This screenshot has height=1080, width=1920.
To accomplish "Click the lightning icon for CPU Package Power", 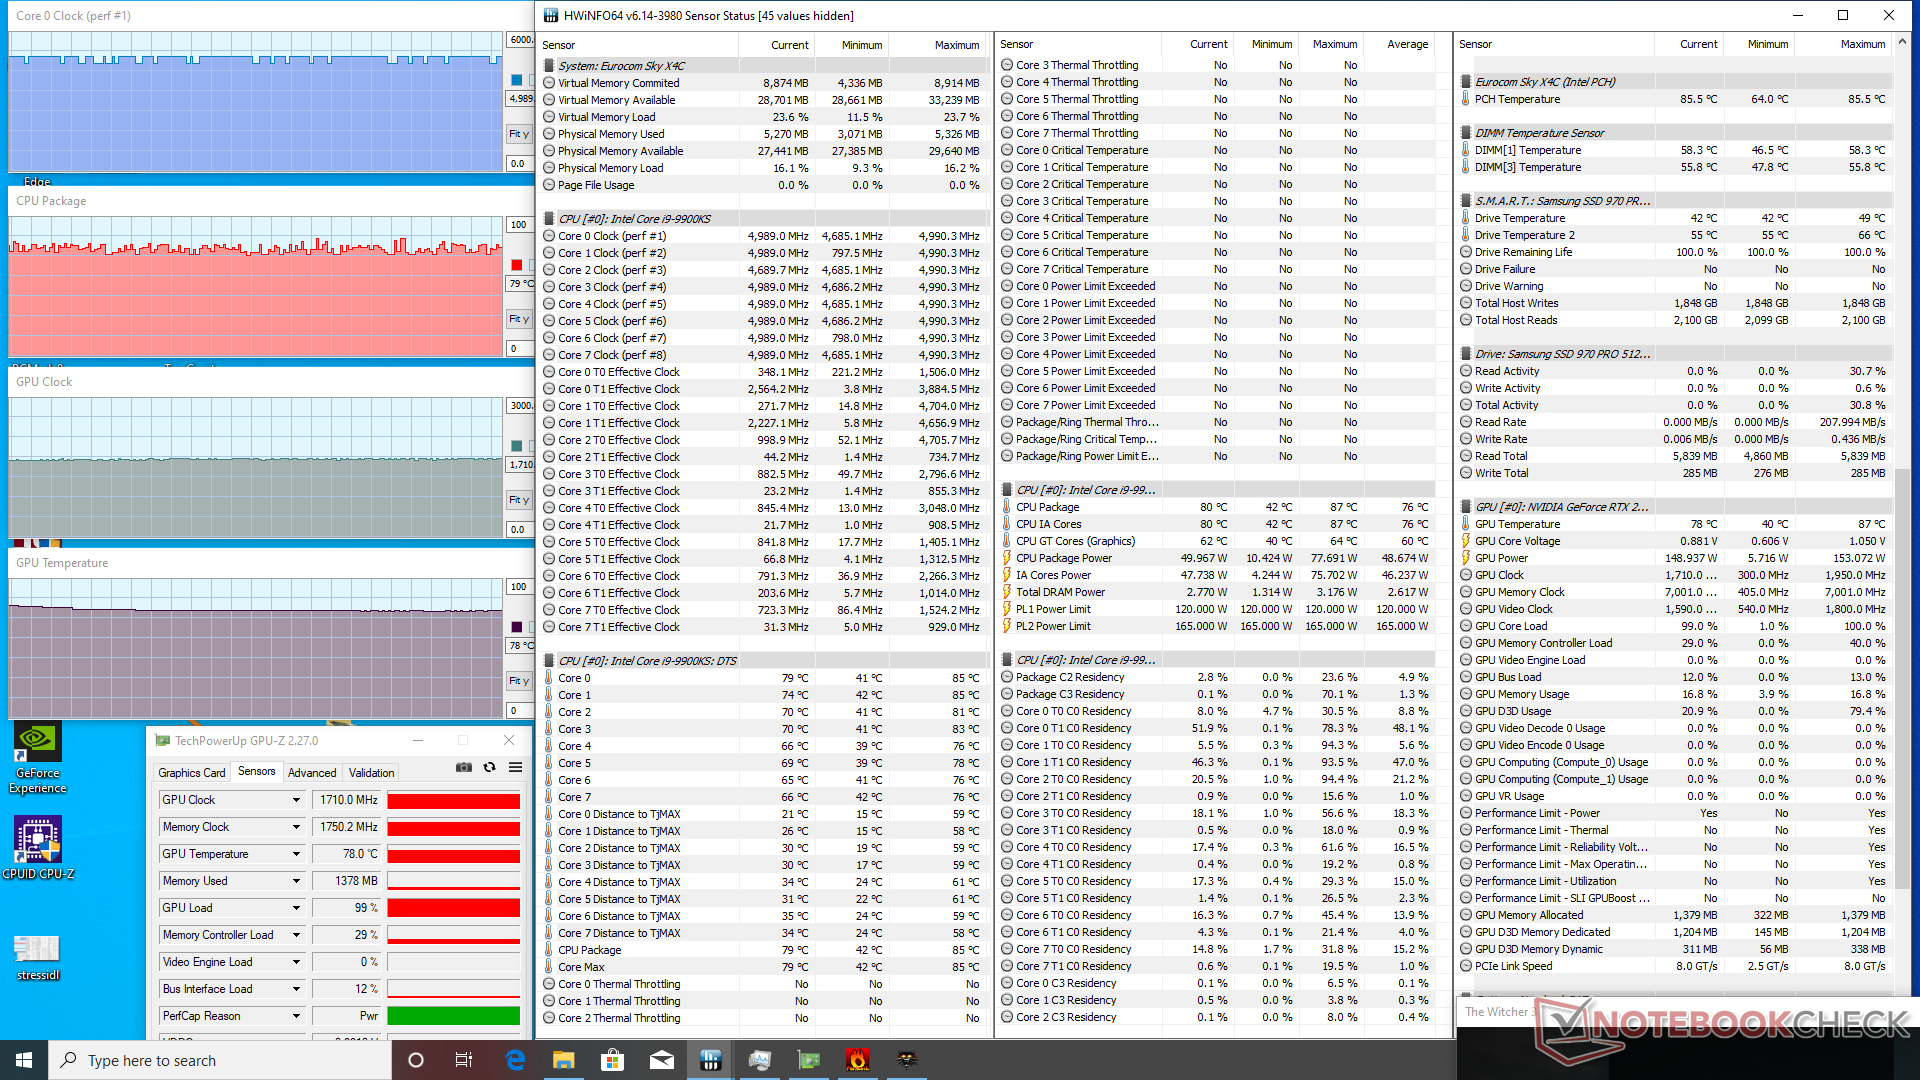I will 1007,558.
